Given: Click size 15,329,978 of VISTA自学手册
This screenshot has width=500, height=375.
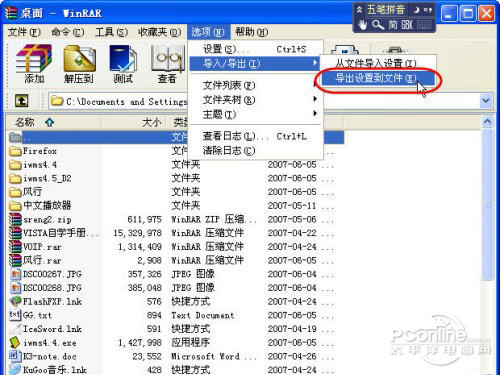Looking at the screenshot, I should click(x=137, y=233).
